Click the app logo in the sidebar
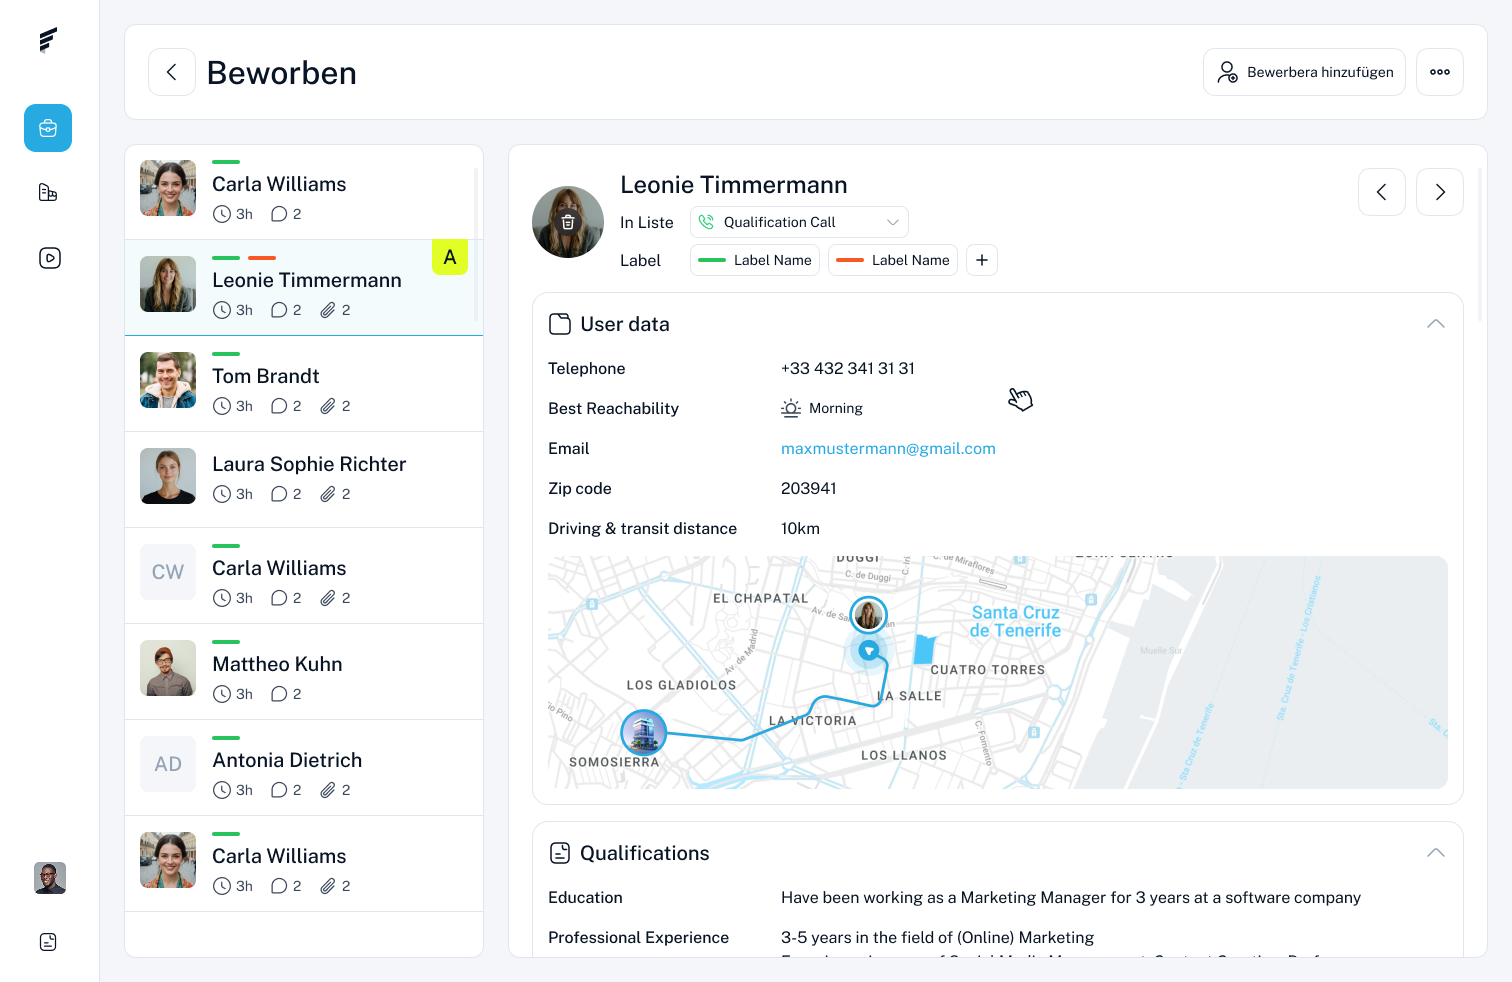 click(x=48, y=40)
